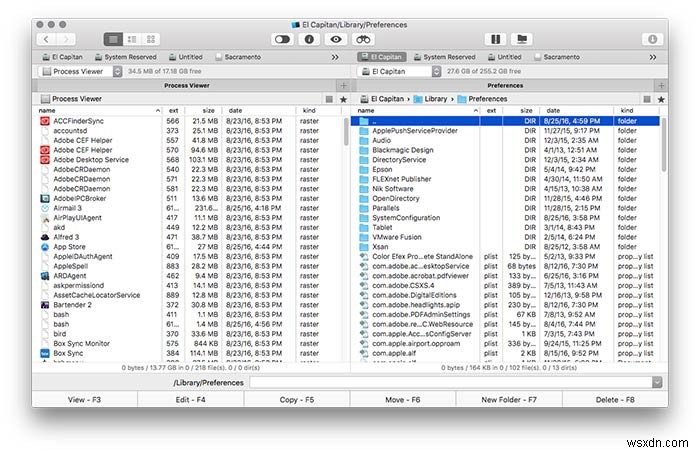
Task: Click the archive compress toolbar icon
Action: tap(496, 39)
